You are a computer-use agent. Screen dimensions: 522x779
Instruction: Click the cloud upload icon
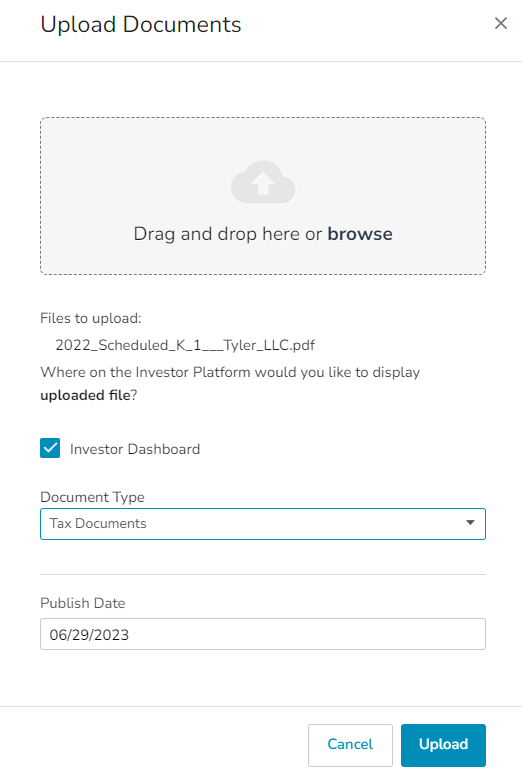click(263, 182)
